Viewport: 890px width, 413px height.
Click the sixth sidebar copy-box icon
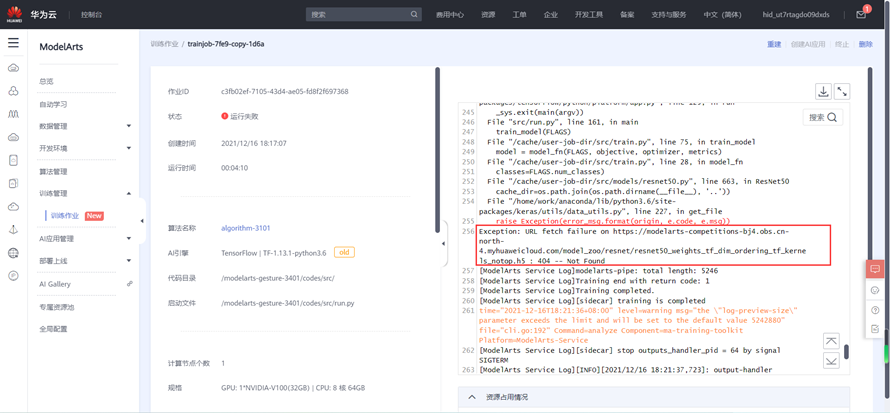click(x=14, y=183)
